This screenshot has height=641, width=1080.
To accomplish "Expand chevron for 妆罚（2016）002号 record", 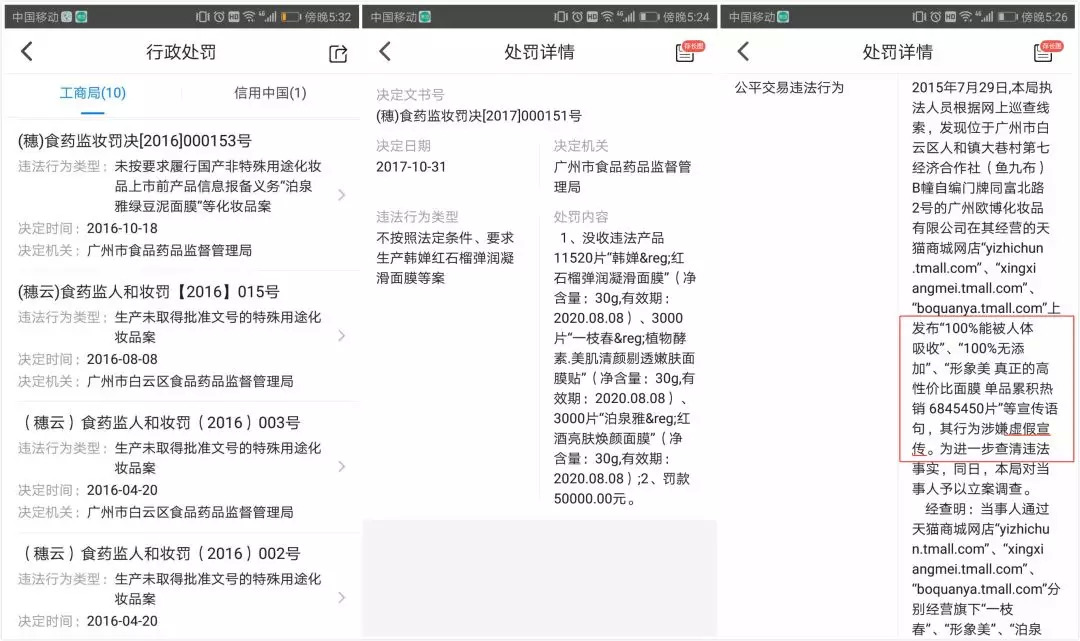I will click(x=342, y=597).
